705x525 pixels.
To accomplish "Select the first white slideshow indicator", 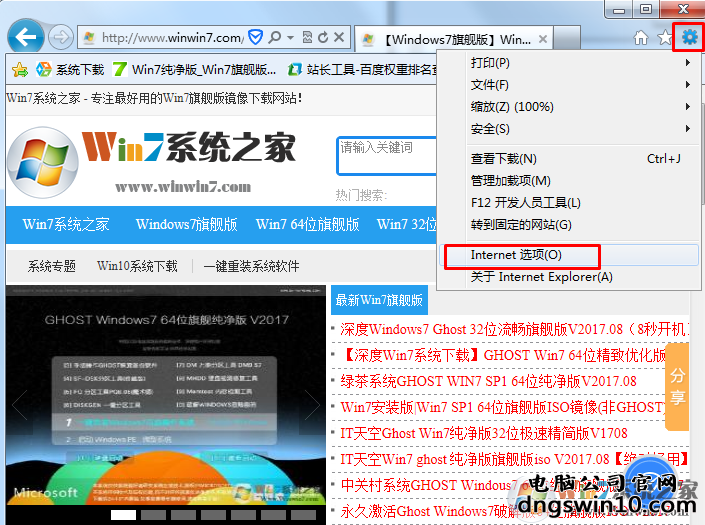I will [x=123, y=515].
